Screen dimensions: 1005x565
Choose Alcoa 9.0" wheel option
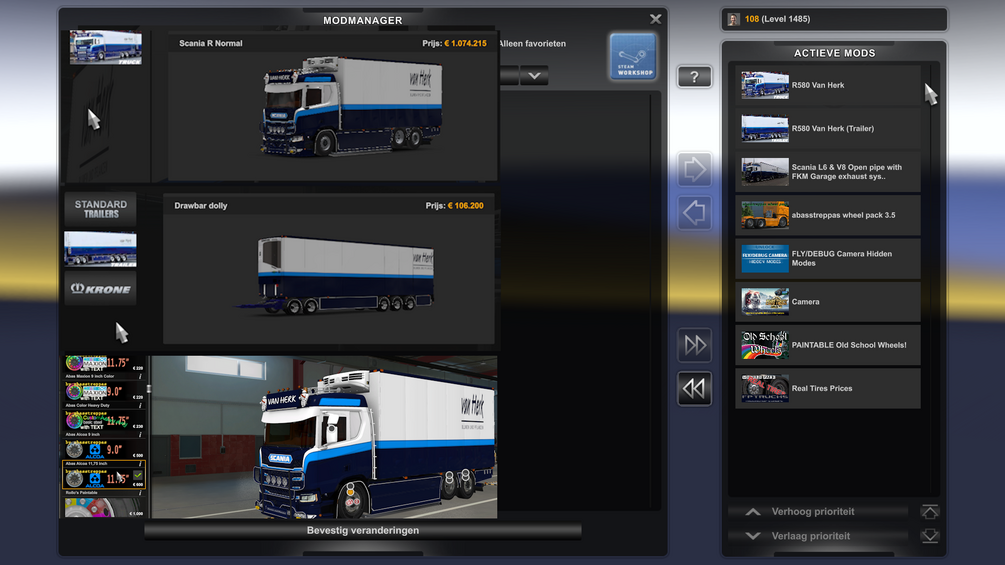[104, 450]
